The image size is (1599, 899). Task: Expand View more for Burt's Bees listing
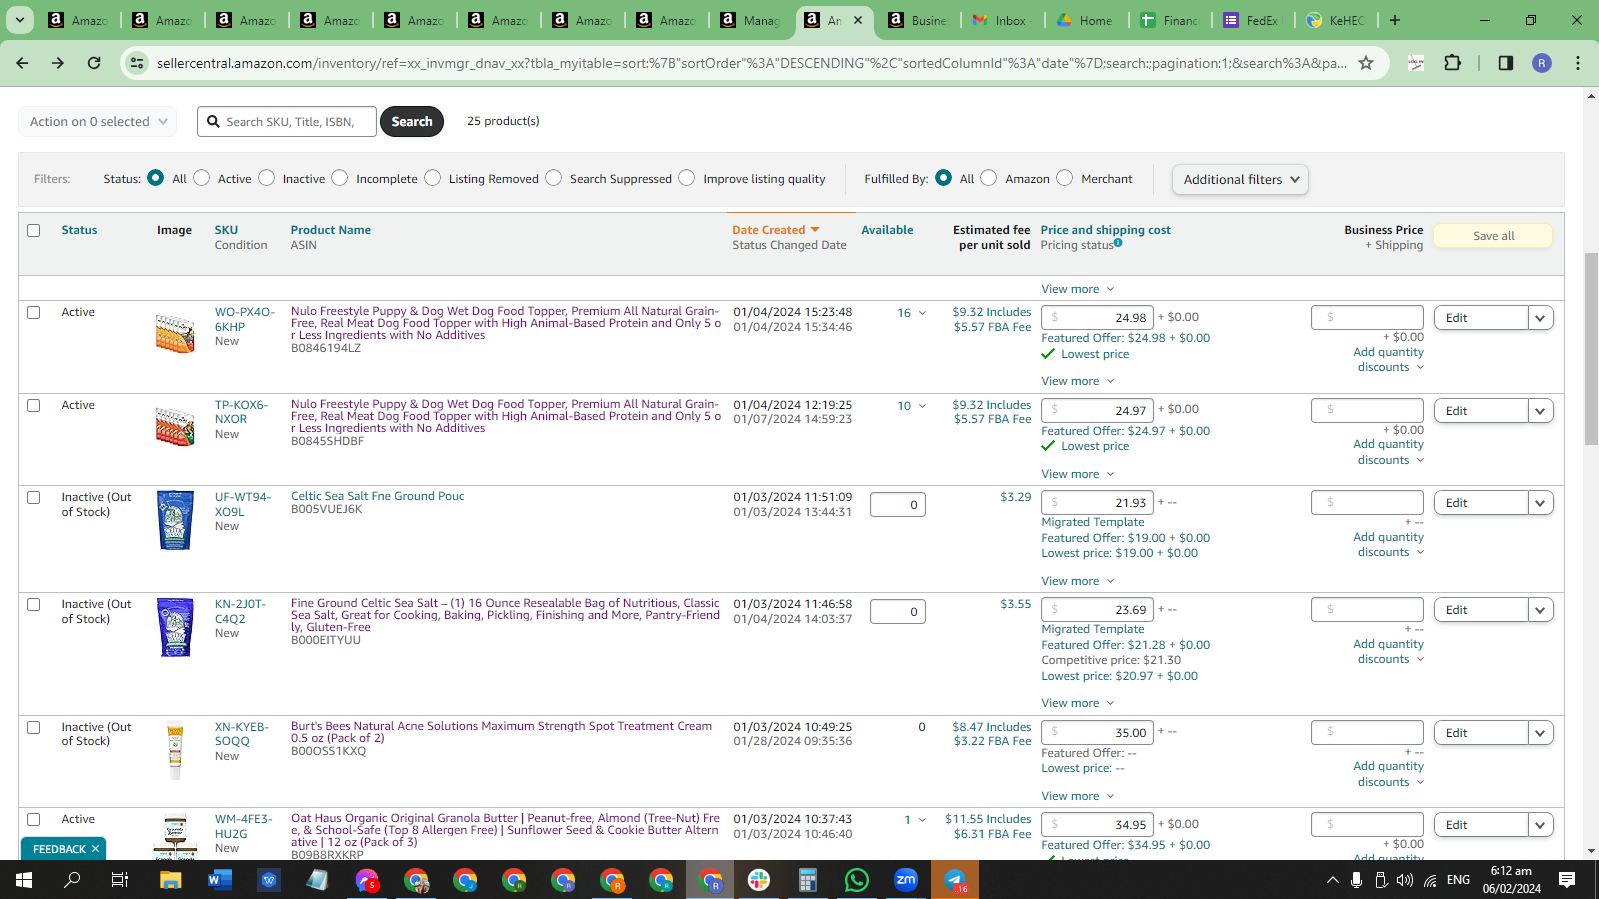coord(1078,796)
